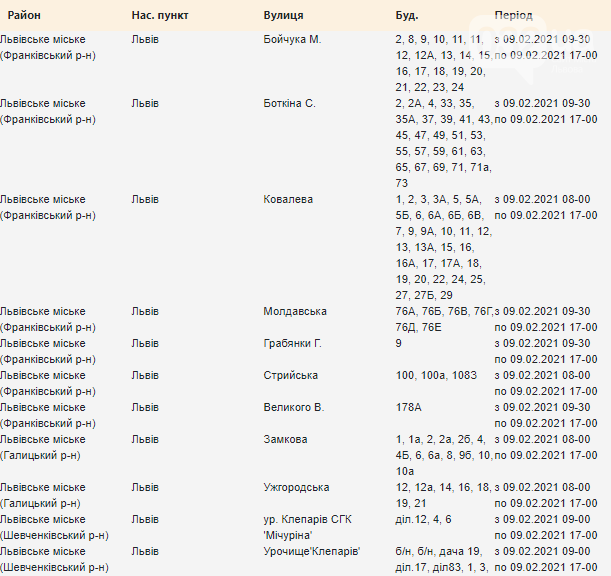
Task: Click the Період column header
Action: 513,15
